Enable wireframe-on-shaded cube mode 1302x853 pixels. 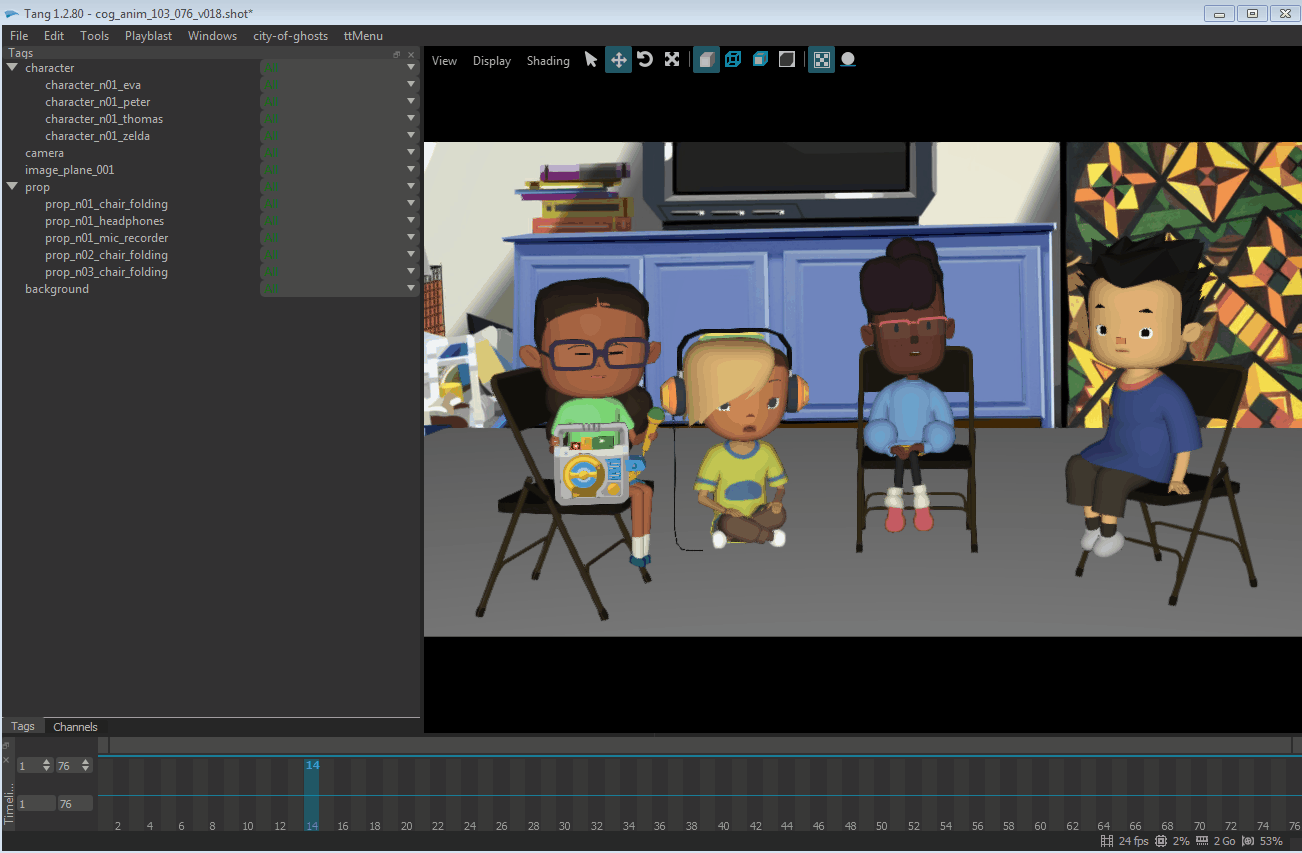(x=760, y=60)
